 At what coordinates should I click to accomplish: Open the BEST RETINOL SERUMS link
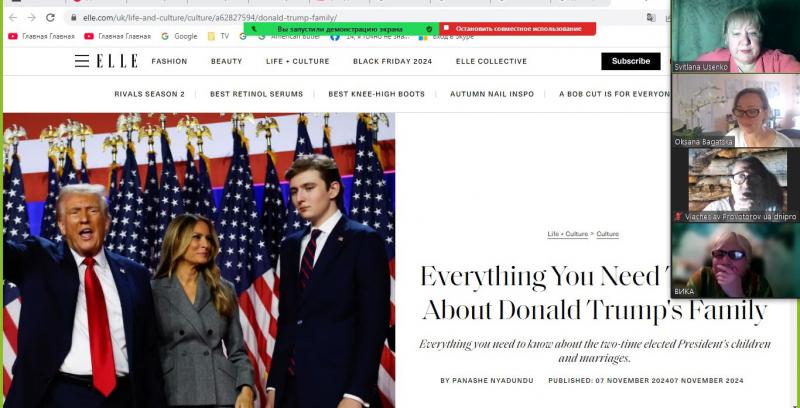257,94
